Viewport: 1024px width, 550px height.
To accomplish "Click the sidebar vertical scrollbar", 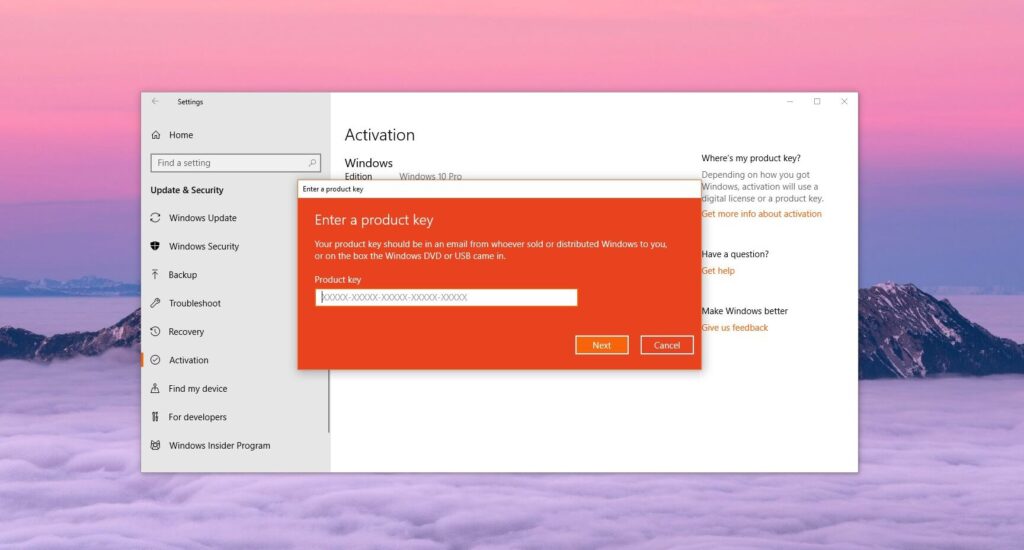I will [328, 400].
